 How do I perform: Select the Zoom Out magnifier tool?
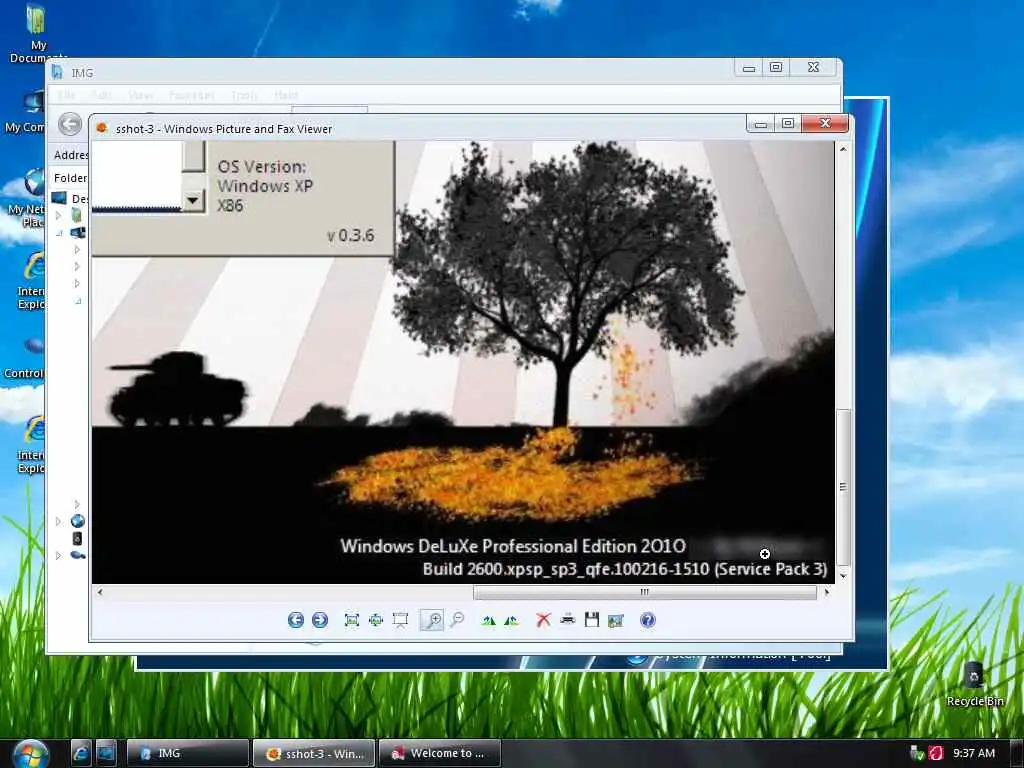(457, 620)
